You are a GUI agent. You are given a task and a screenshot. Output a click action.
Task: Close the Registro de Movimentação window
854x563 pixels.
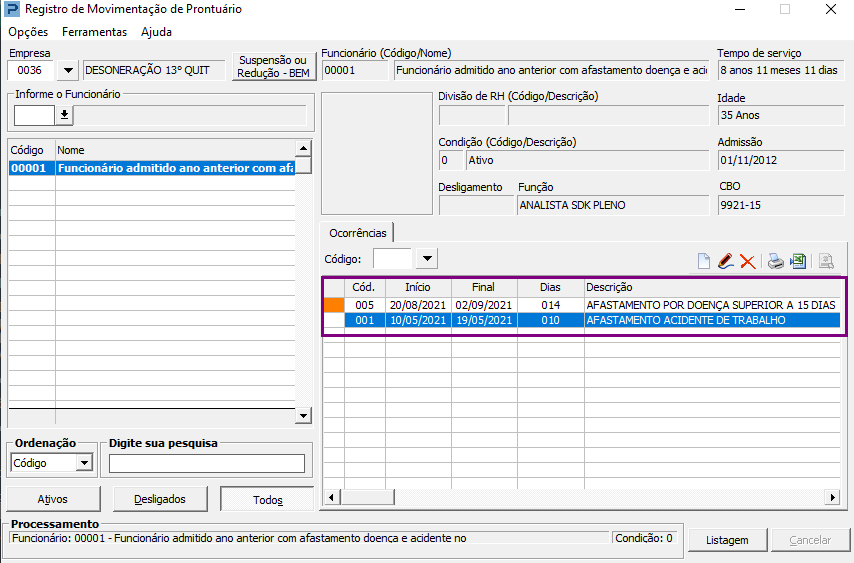click(831, 9)
